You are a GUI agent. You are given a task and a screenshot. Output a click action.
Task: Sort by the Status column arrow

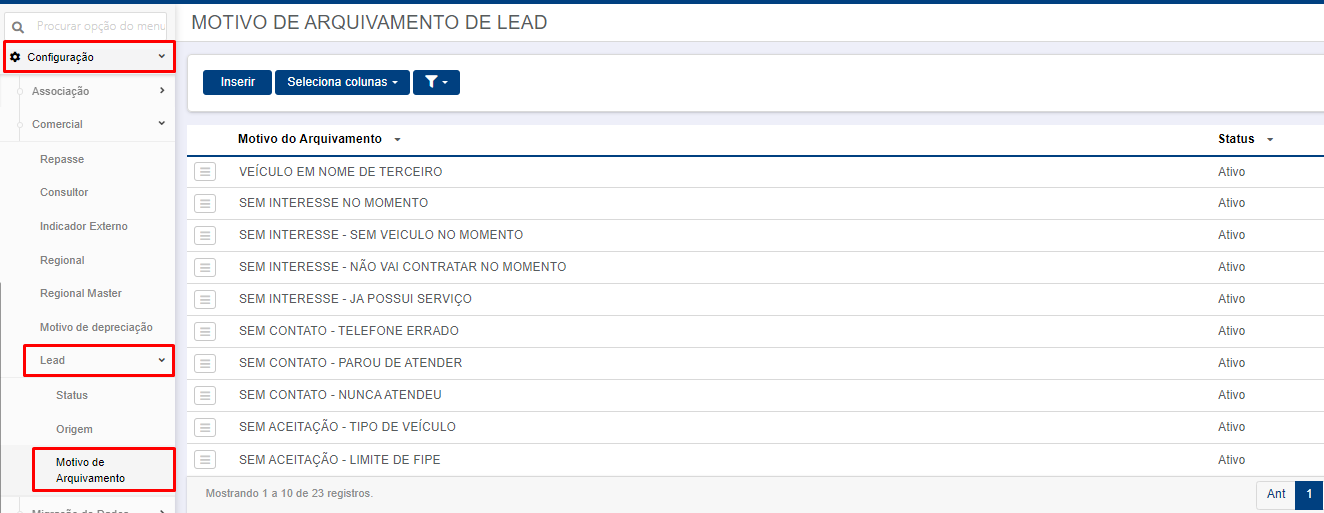pyautogui.click(x=1270, y=140)
